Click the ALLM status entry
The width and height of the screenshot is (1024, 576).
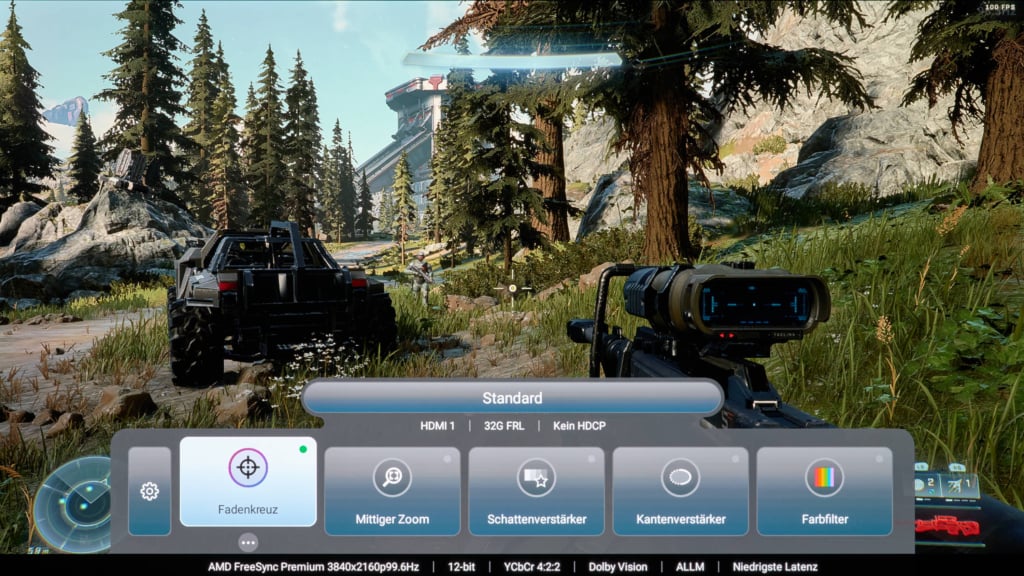690,567
